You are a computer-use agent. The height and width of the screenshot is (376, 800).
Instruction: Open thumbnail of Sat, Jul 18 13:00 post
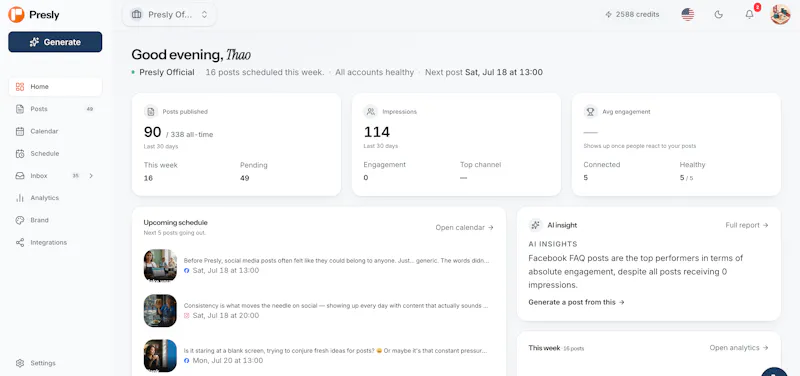click(160, 265)
